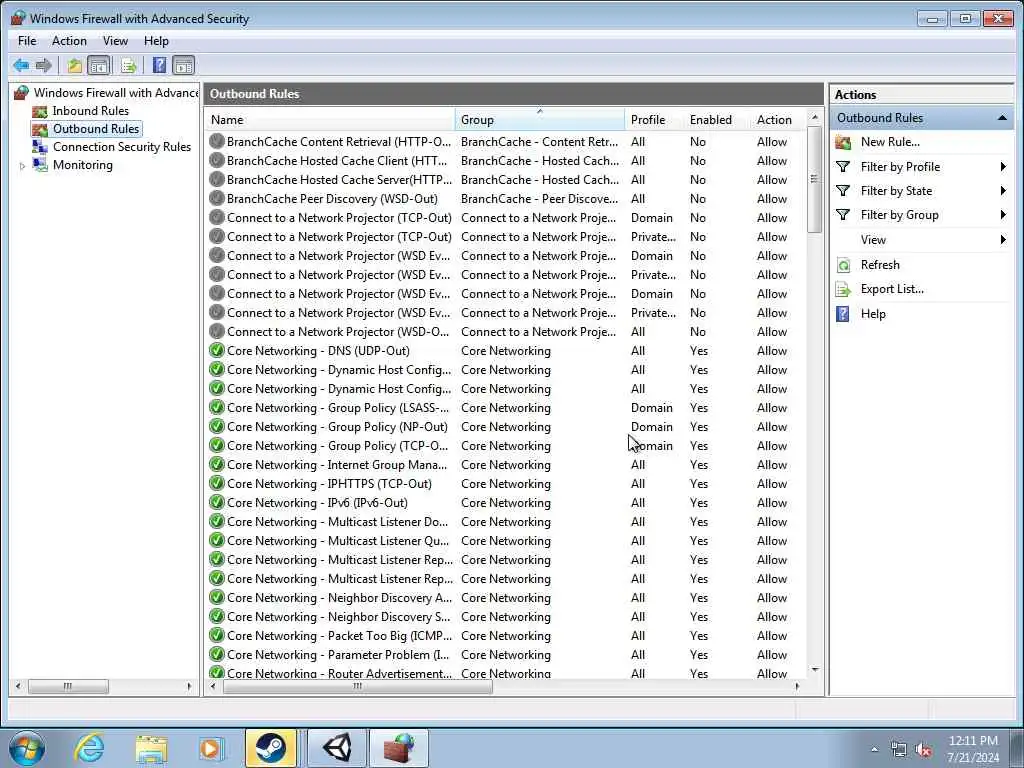Open the Filter by Profile submenu arrow
The image size is (1024, 768).
click(x=1003, y=167)
